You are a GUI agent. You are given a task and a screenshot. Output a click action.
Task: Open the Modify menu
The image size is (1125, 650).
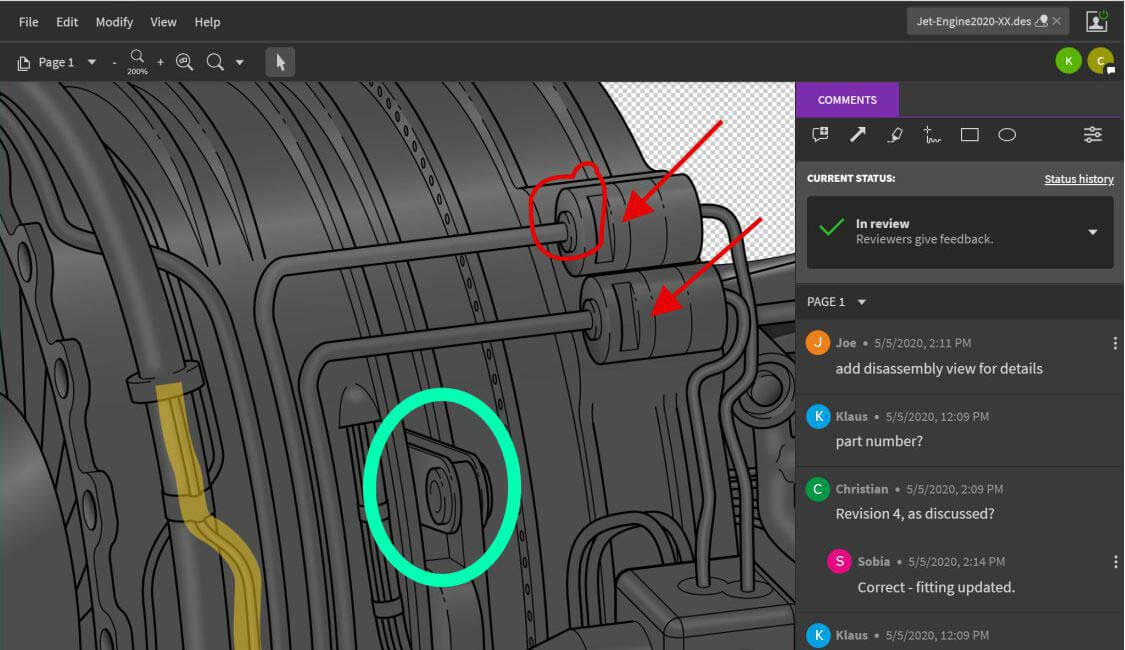coord(114,22)
